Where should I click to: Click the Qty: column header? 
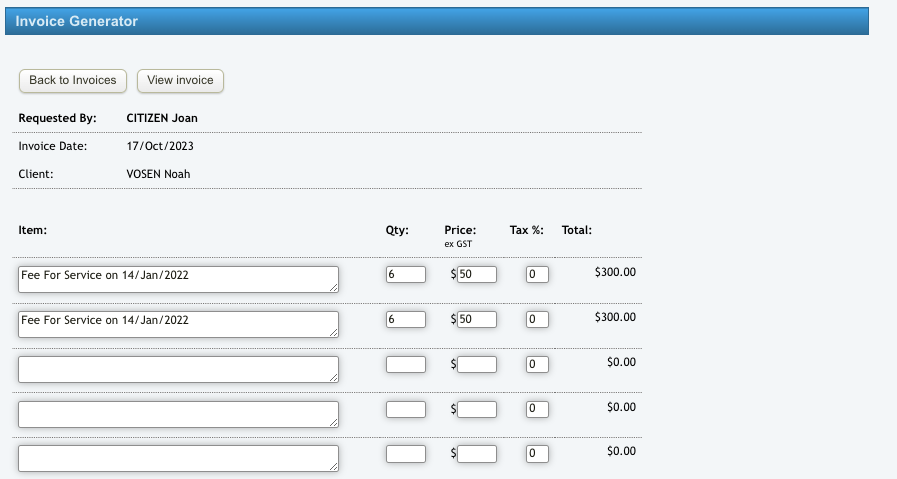(397, 230)
